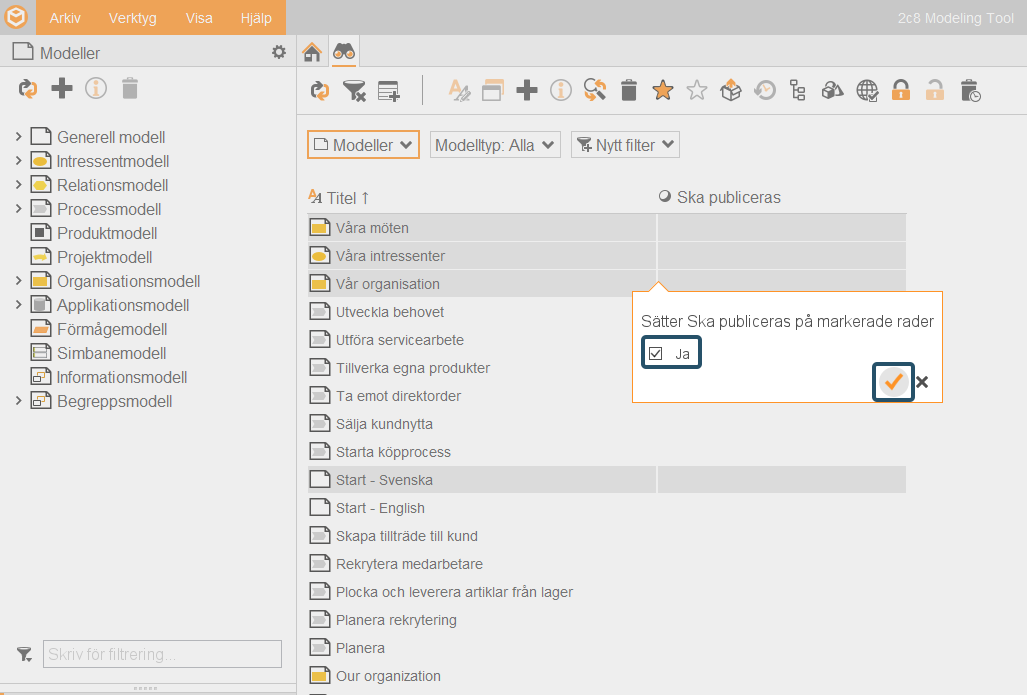The height and width of the screenshot is (695, 1027).
Task: Open the Verktyg menu
Action: pos(132,18)
